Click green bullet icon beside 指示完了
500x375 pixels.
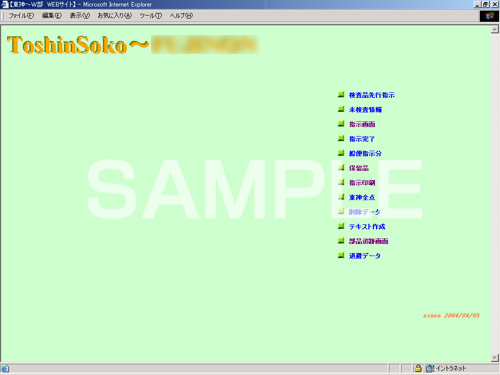(341, 138)
